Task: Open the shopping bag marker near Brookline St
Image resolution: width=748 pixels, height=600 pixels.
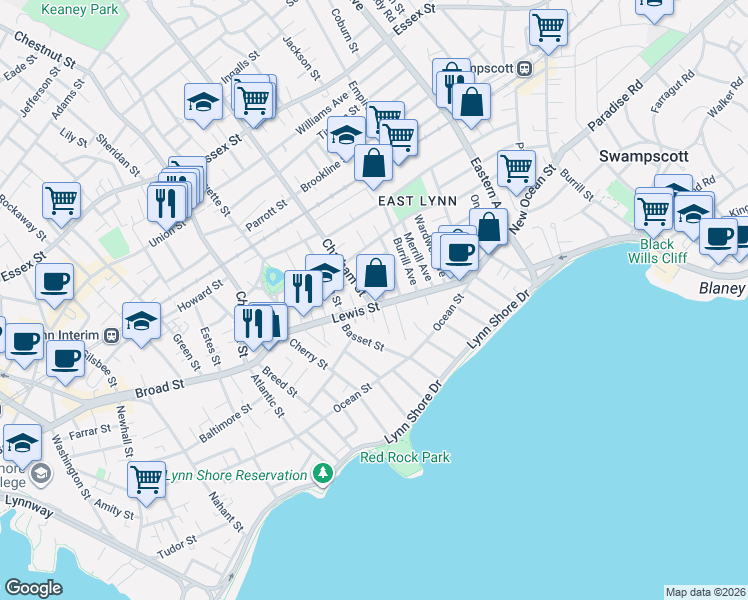Action: coord(374,166)
